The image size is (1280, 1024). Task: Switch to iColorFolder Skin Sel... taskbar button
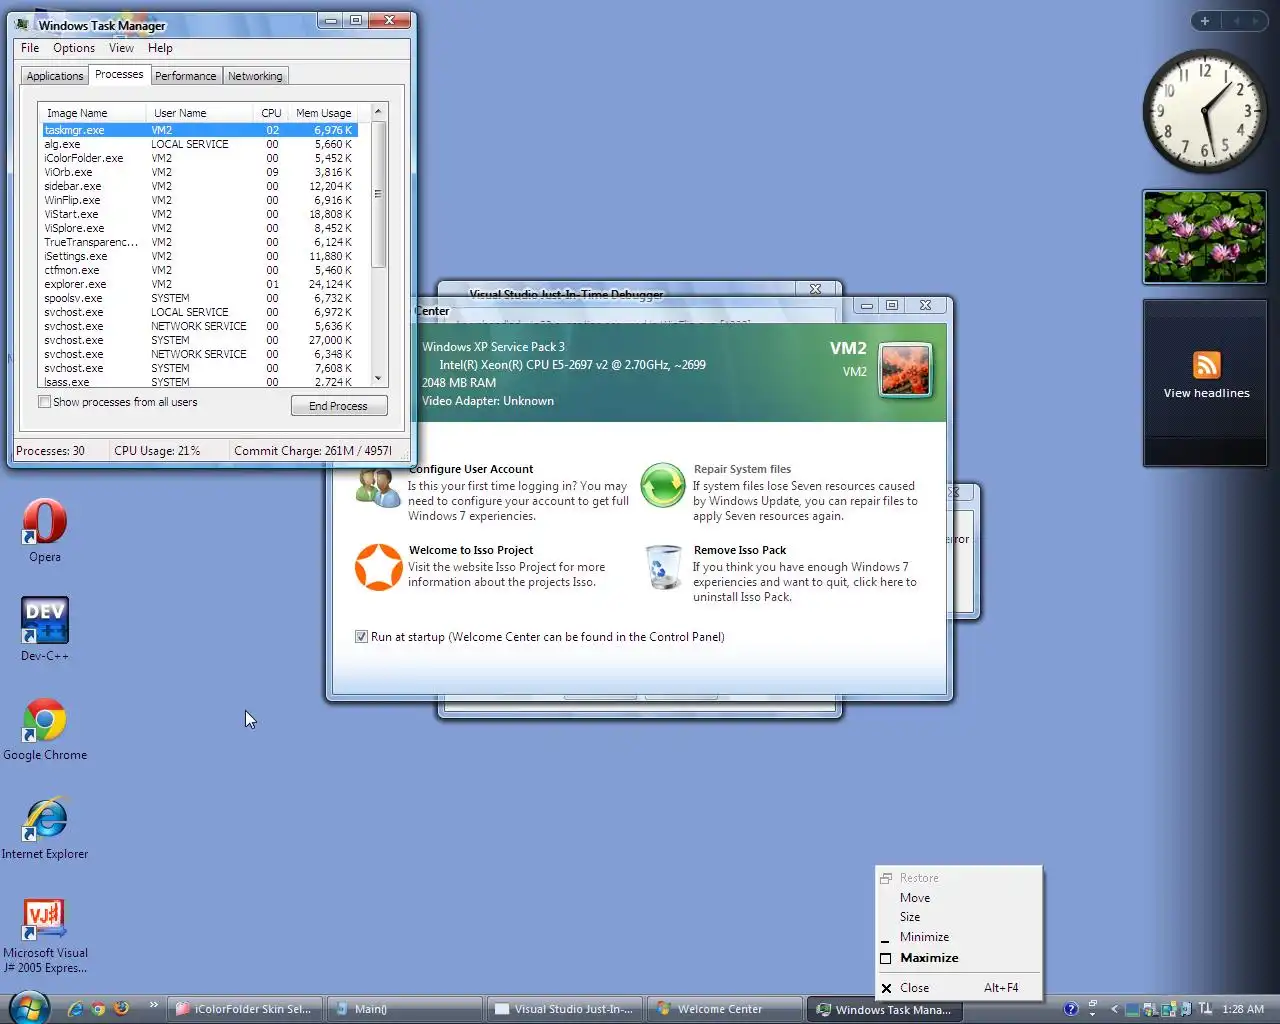tap(243, 1009)
